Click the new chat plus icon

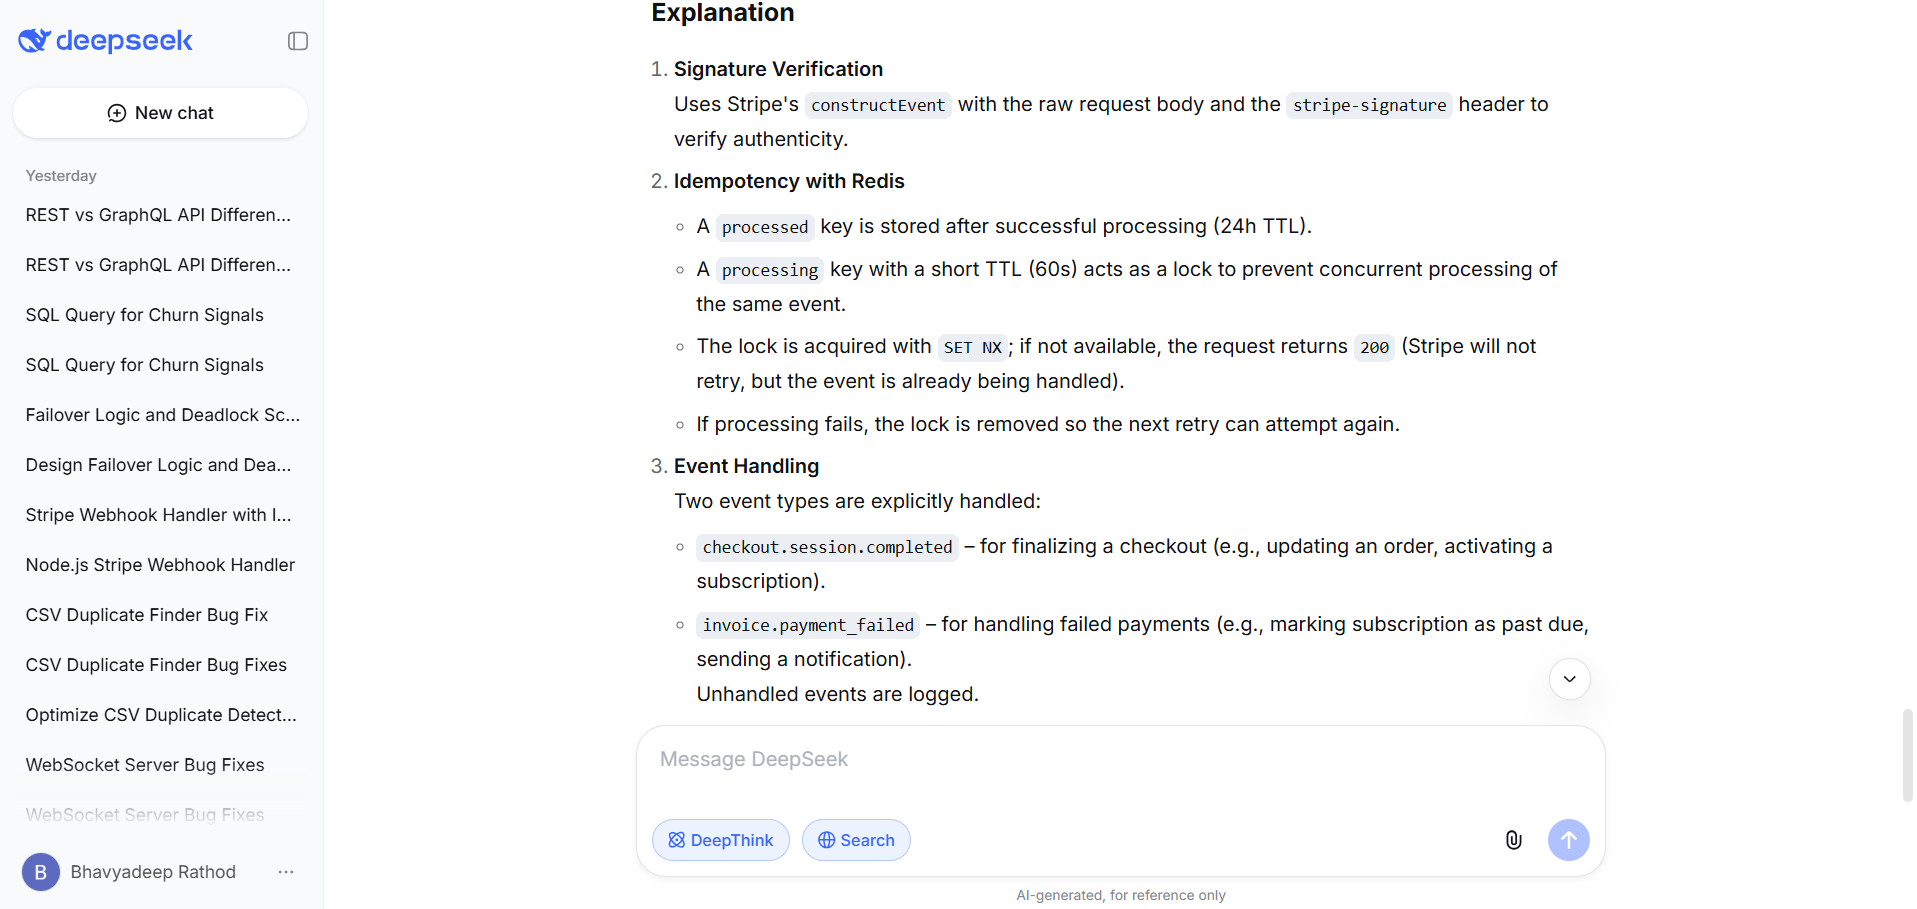click(116, 113)
